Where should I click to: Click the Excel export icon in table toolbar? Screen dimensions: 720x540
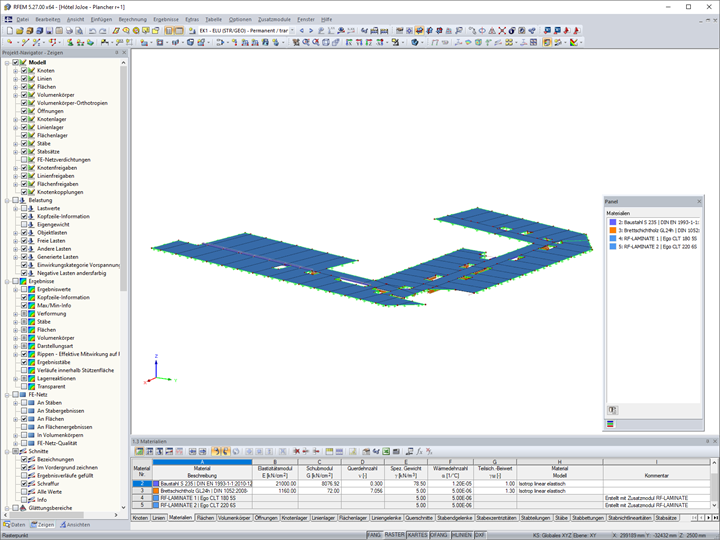click(386, 451)
